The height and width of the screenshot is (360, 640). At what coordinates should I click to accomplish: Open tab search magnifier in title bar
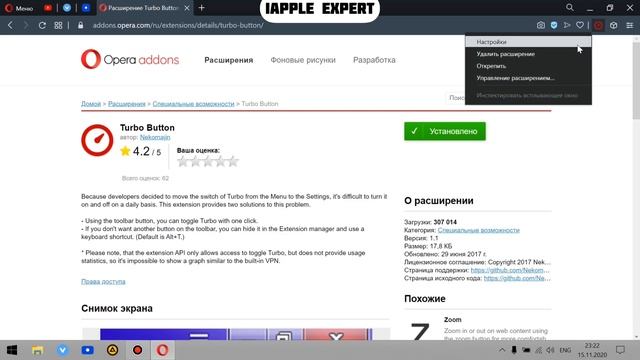pyautogui.click(x=570, y=7)
